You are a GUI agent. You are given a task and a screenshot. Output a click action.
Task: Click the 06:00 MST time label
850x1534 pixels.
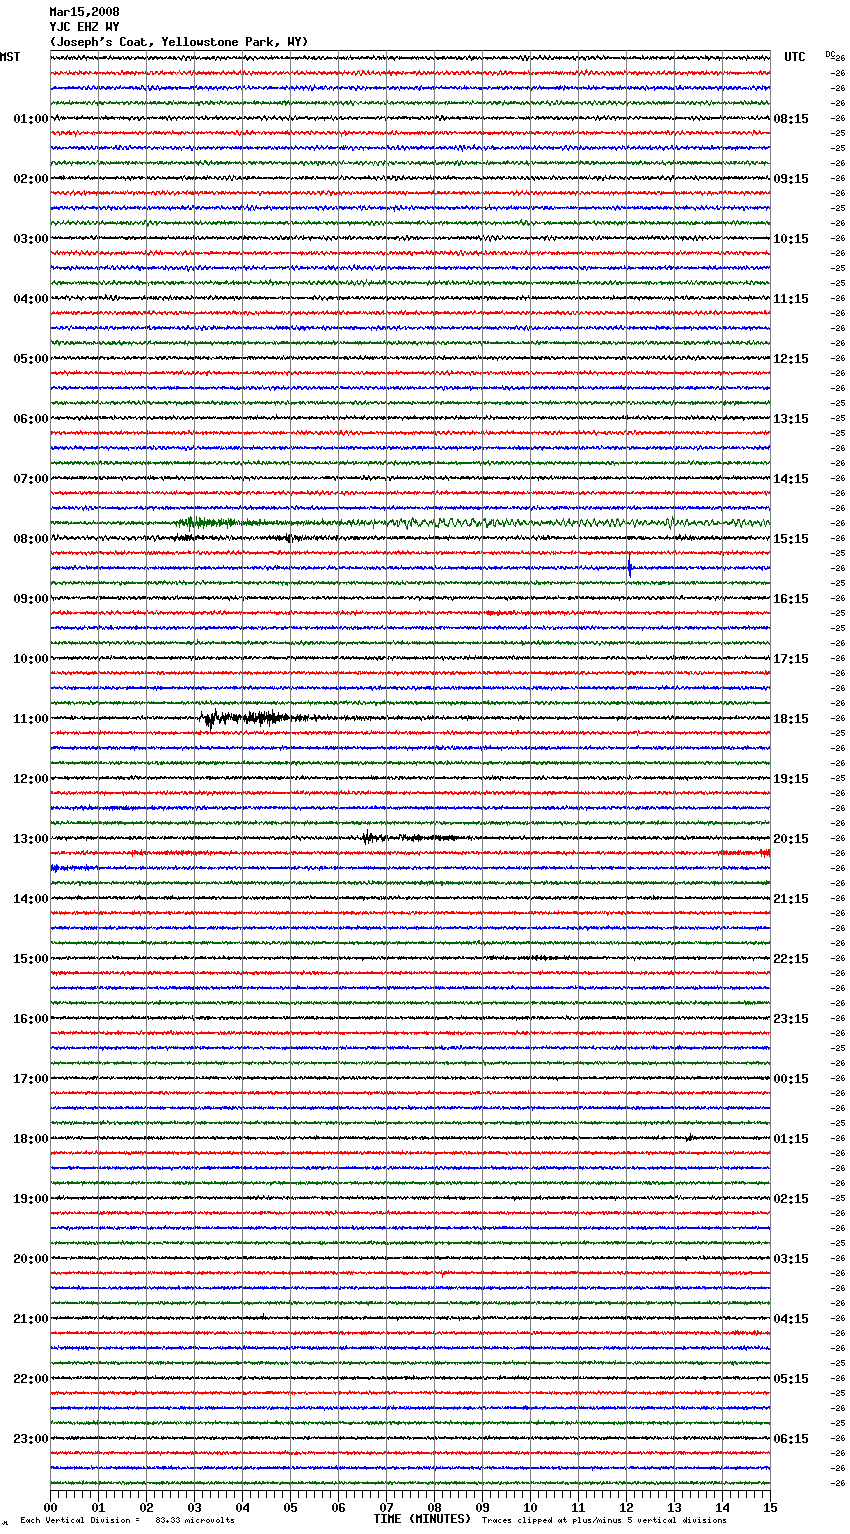[30, 419]
